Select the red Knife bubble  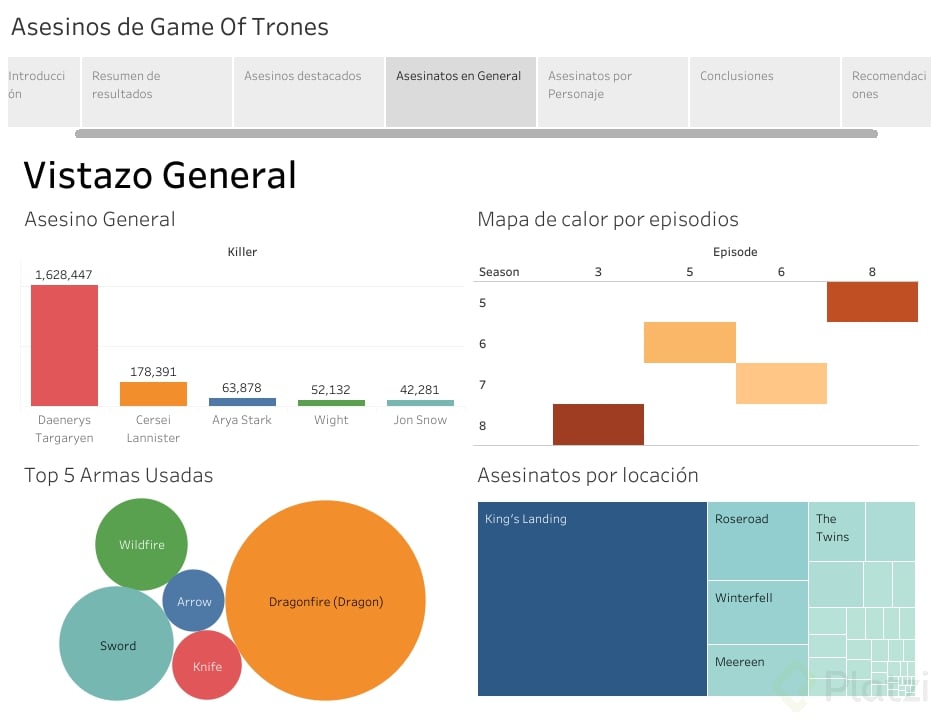pos(207,665)
